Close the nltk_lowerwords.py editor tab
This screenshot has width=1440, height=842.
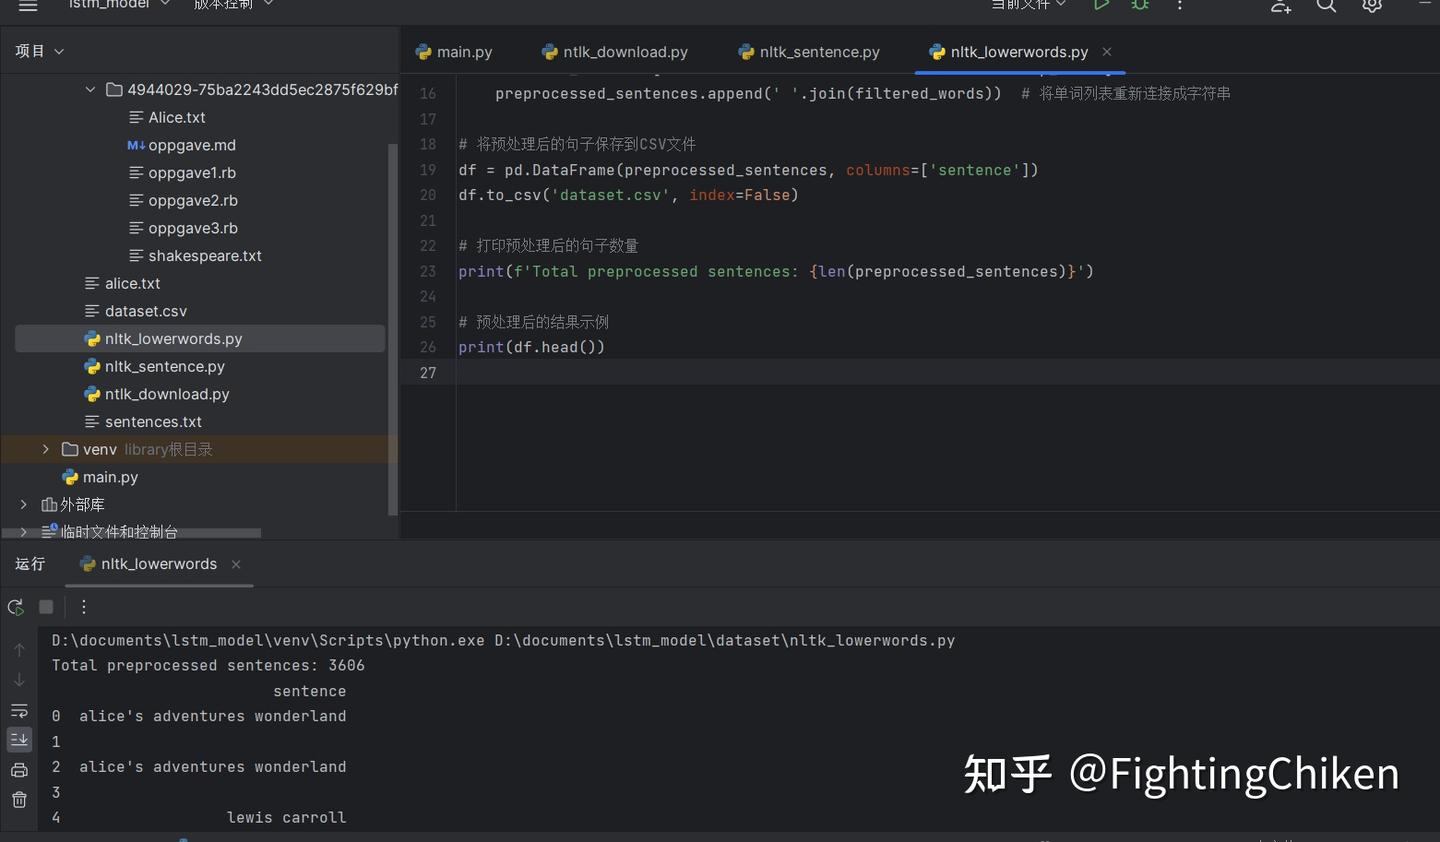pyautogui.click(x=1107, y=52)
